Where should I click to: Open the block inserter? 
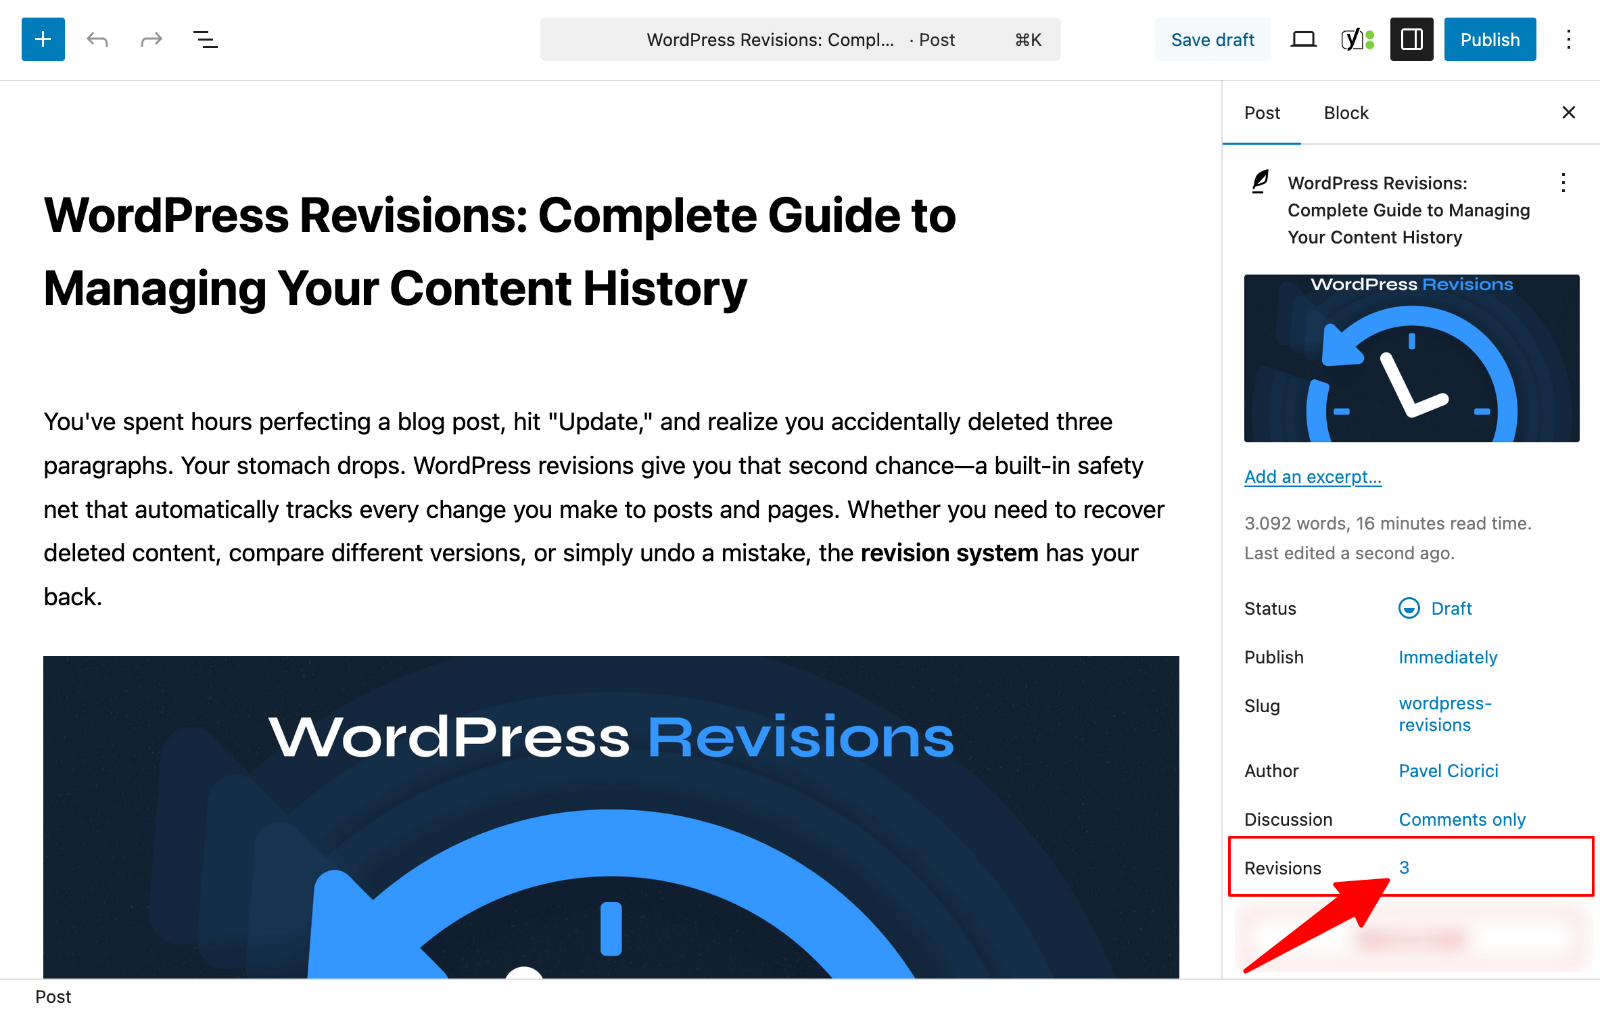(42, 39)
